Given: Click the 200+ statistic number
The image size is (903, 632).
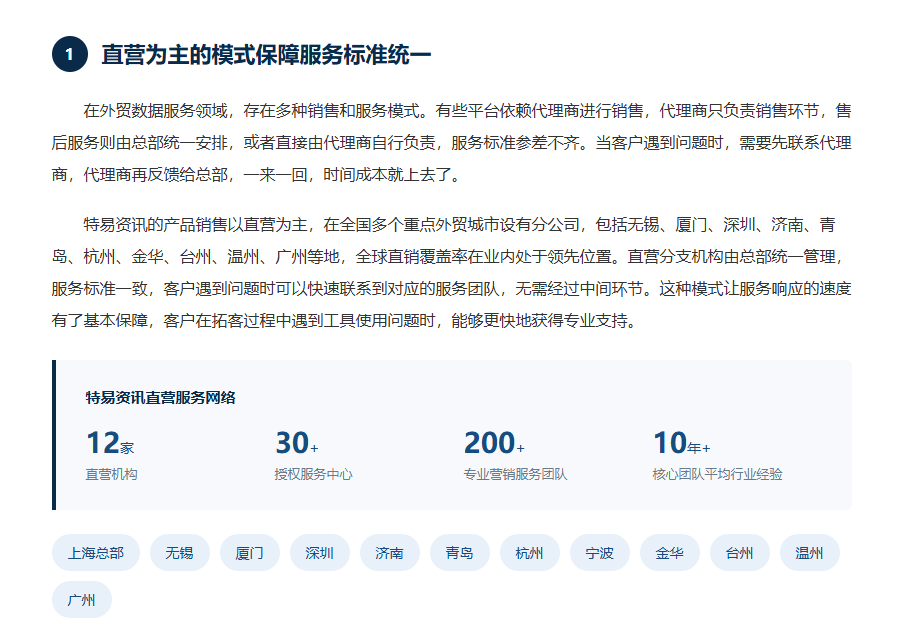Looking at the screenshot, I should pos(494,442).
